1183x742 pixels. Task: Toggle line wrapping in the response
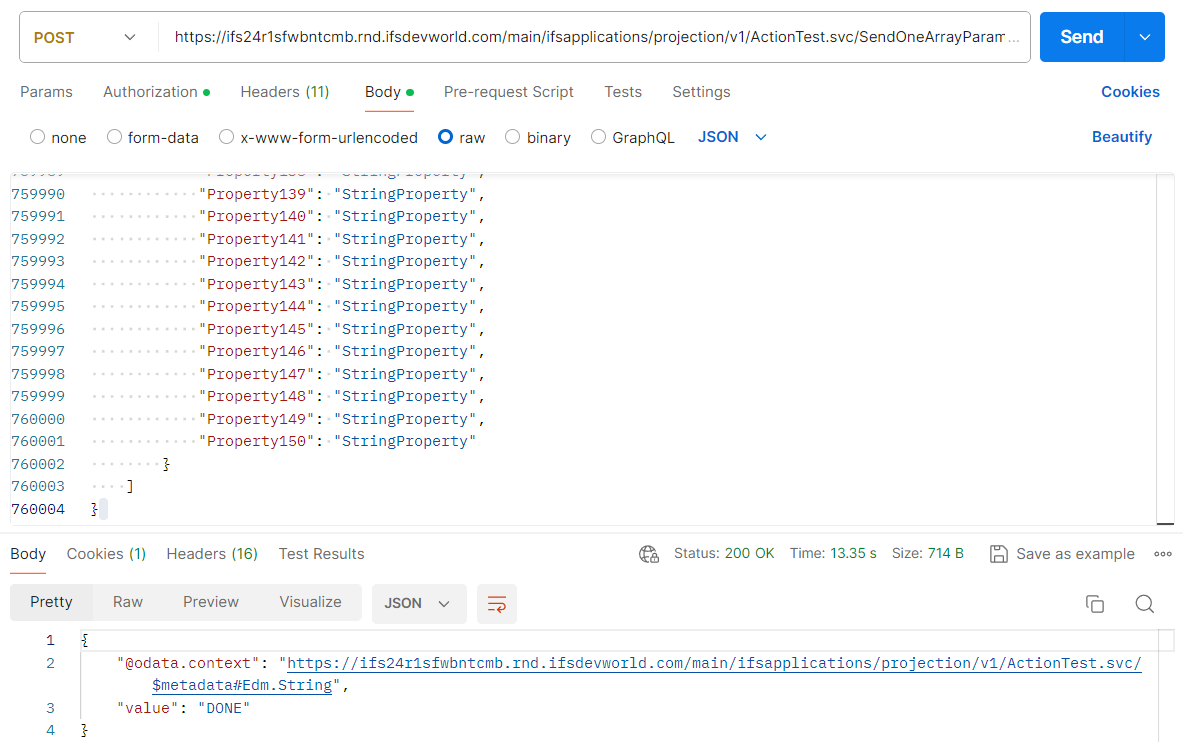click(x=497, y=604)
